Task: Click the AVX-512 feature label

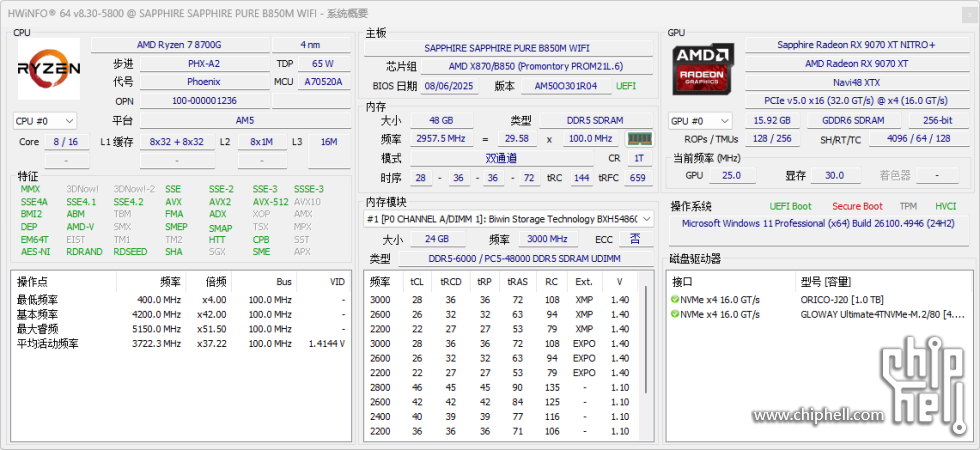Action: (271, 202)
